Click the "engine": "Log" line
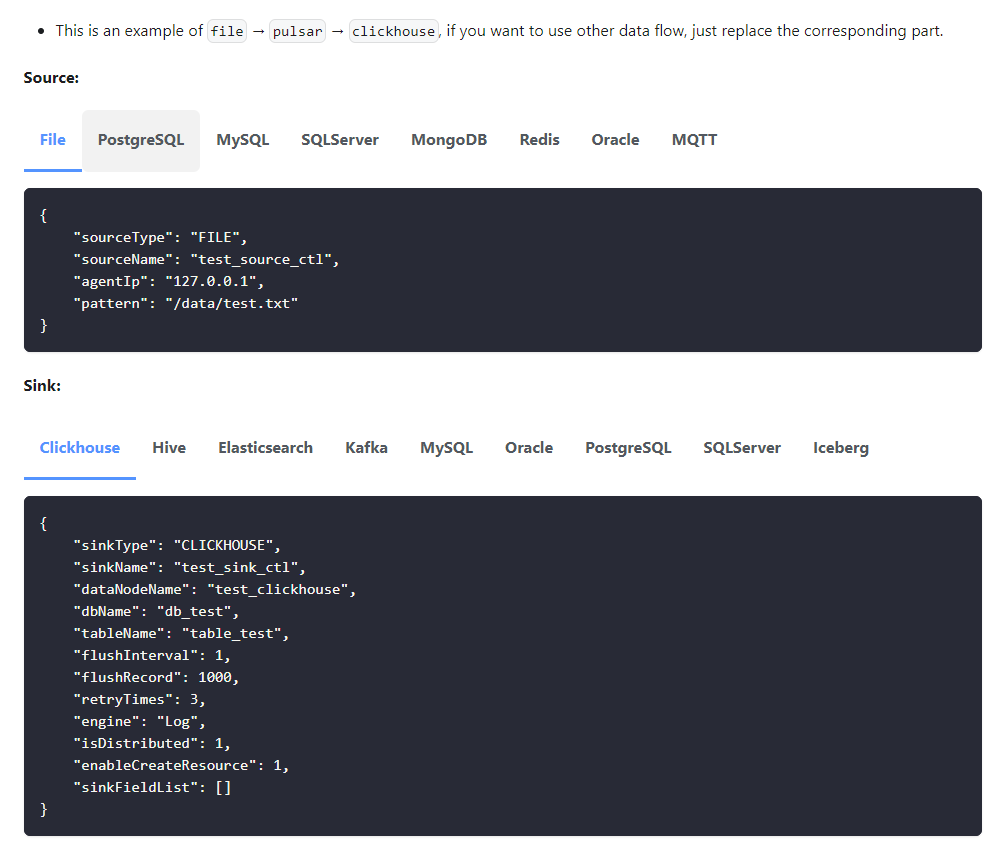This screenshot has width=998, height=849. point(139,722)
